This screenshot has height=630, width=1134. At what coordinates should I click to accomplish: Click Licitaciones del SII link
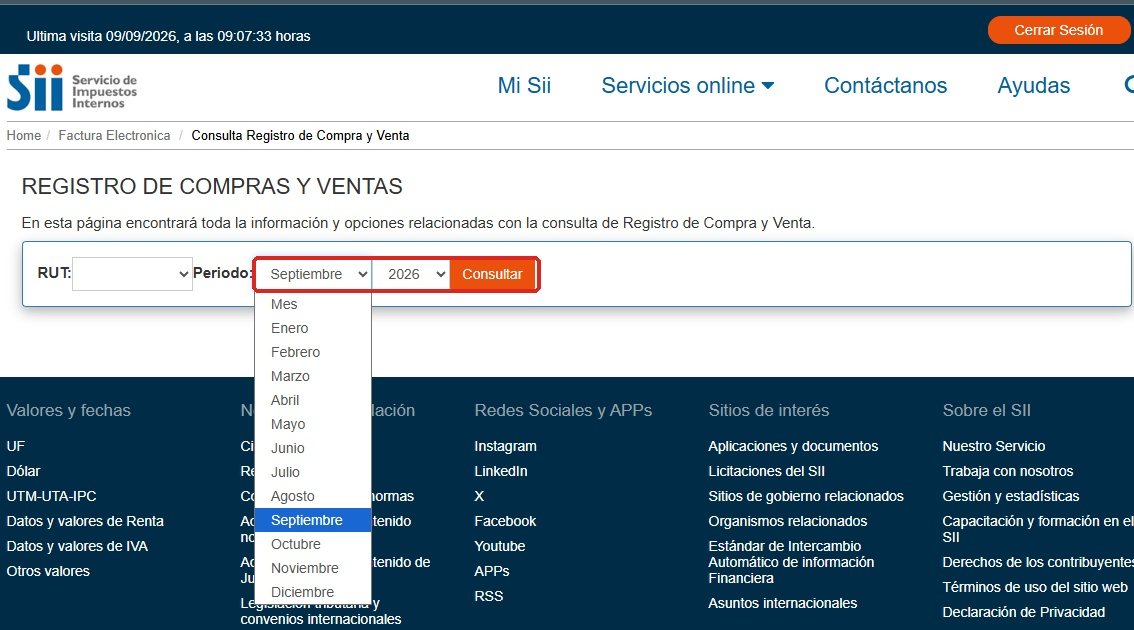click(x=767, y=471)
